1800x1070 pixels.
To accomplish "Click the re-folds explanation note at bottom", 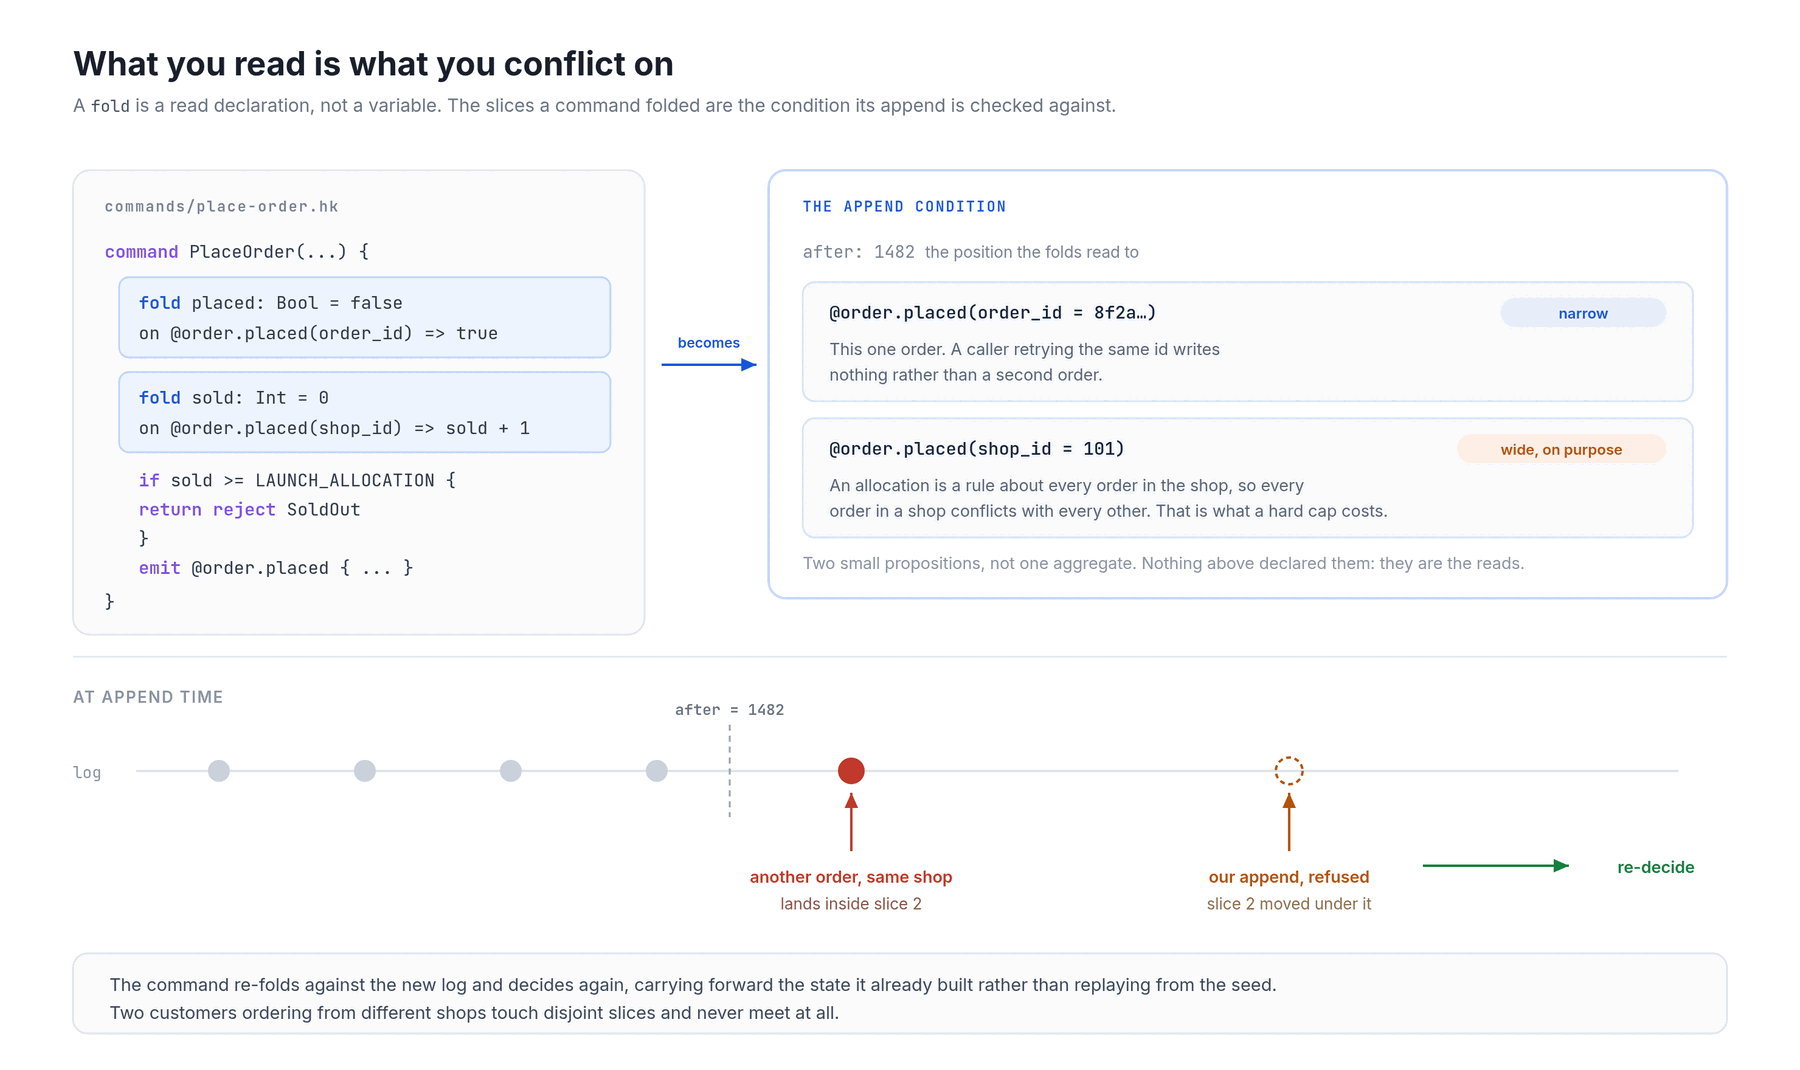I will 900,994.
